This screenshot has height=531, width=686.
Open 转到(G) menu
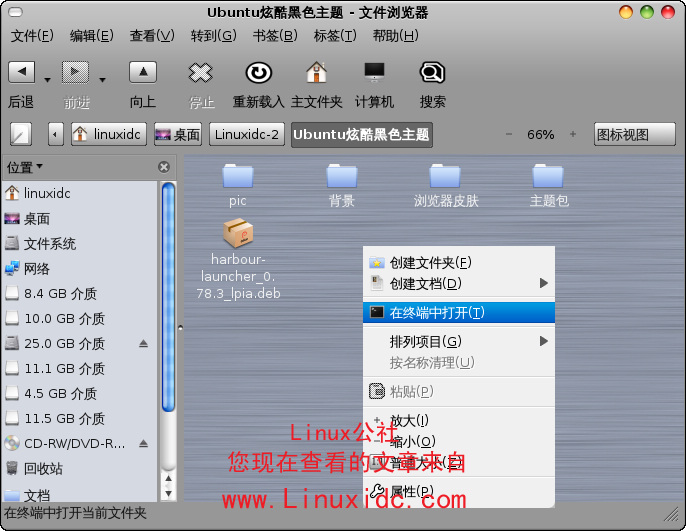click(214, 35)
